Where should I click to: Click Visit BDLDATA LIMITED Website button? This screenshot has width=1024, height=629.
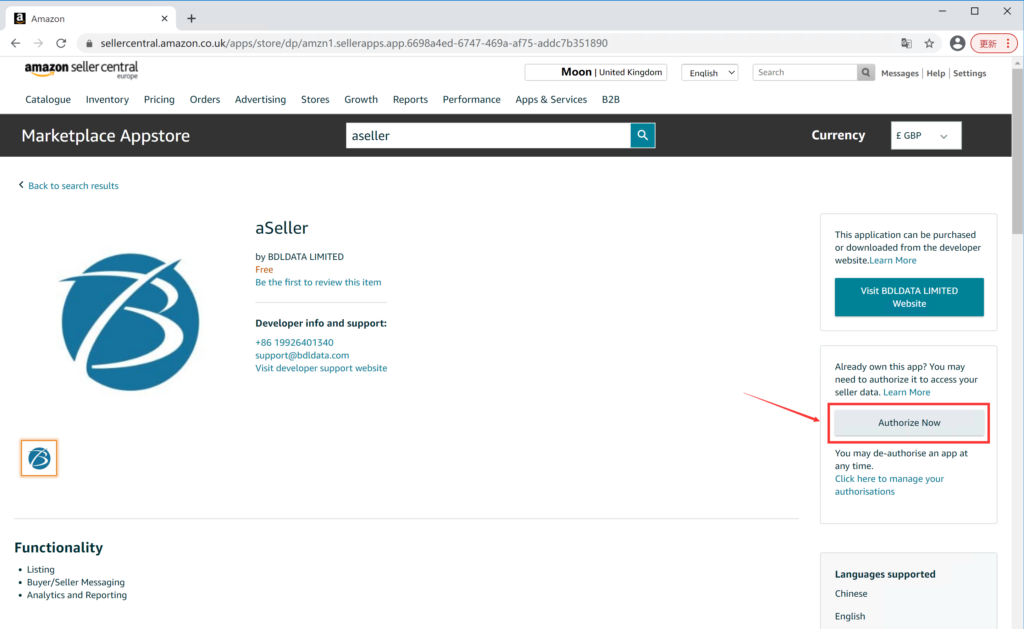point(909,297)
